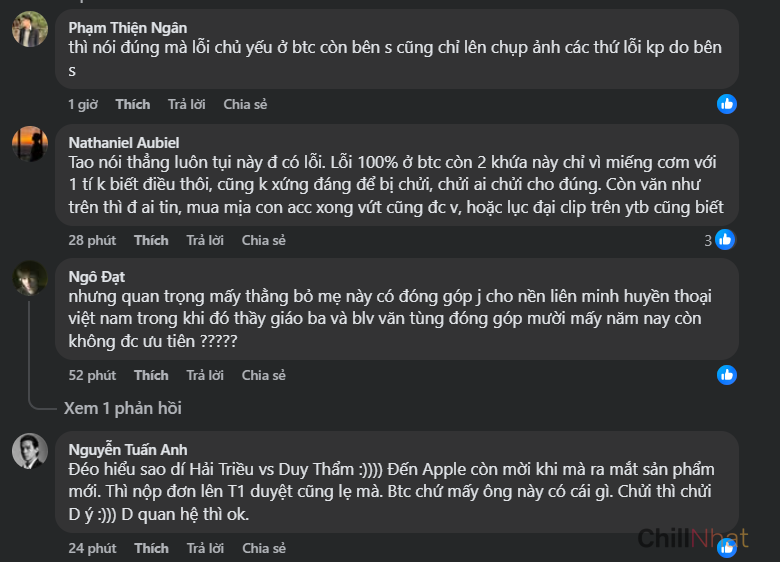The width and height of the screenshot is (780, 562).
Task: Open Nguyễn Tuấn Anh's profile avatar
Action: click(x=30, y=451)
